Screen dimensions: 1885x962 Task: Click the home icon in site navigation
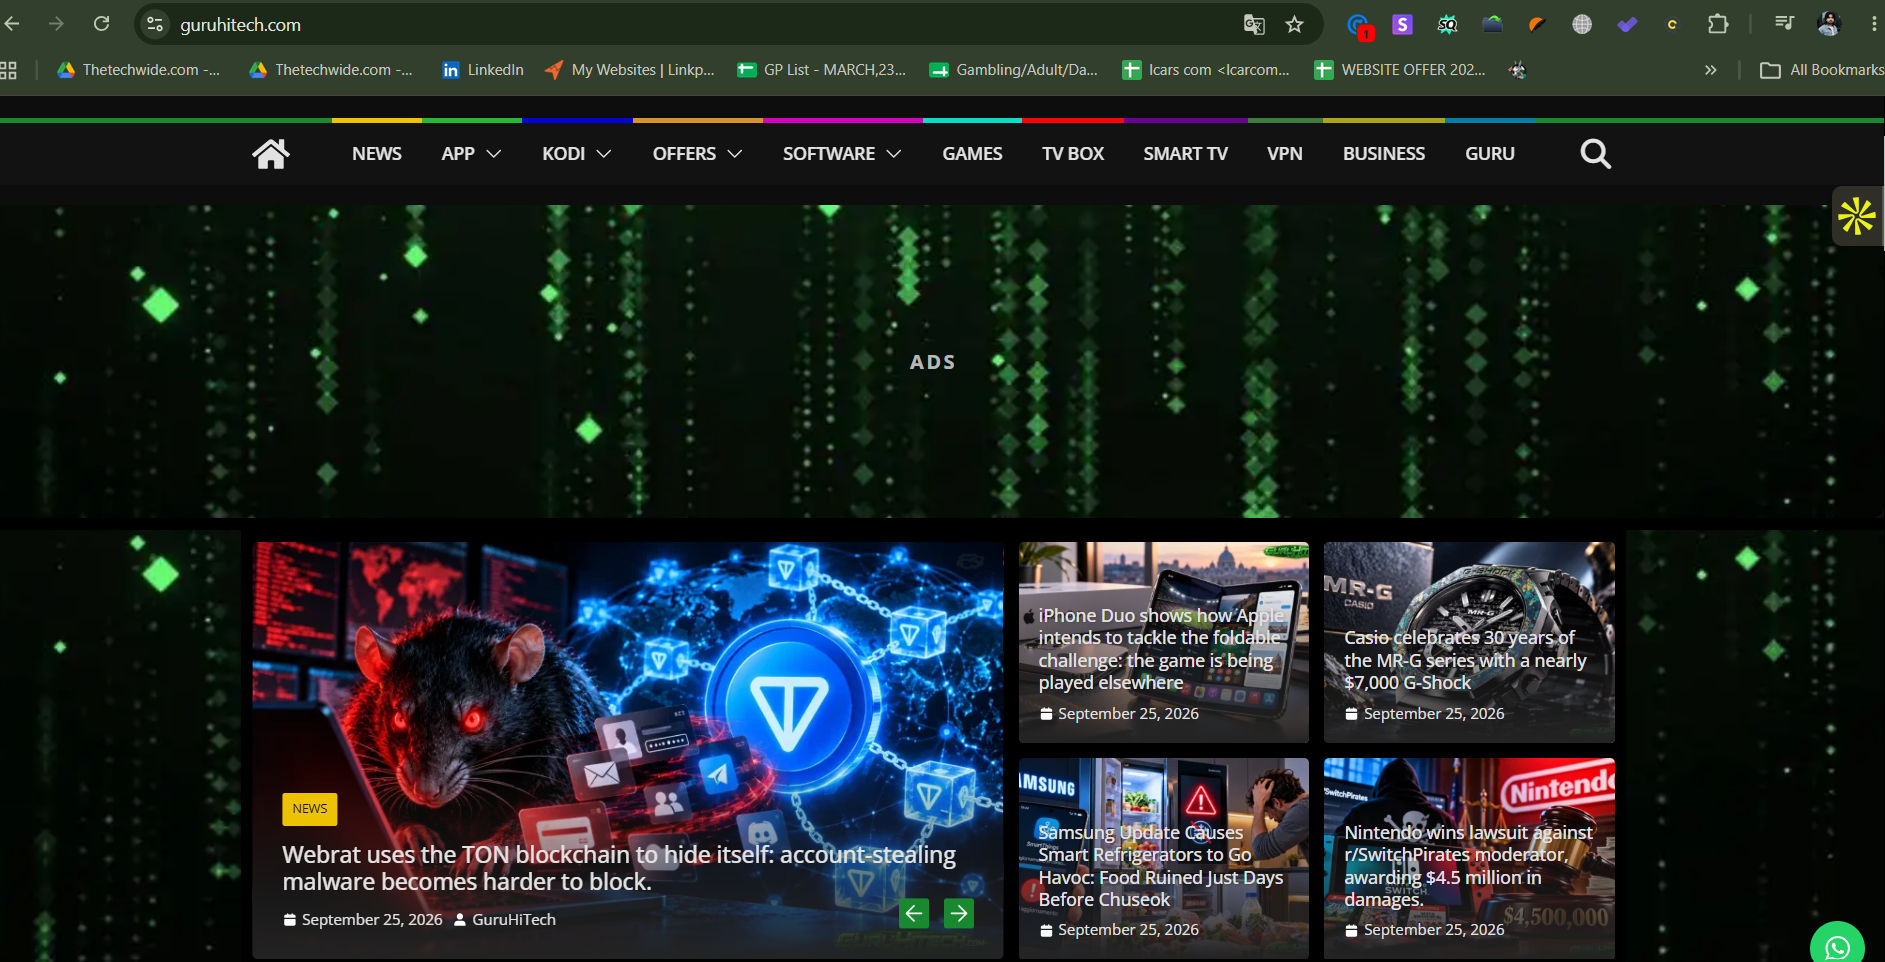point(270,154)
